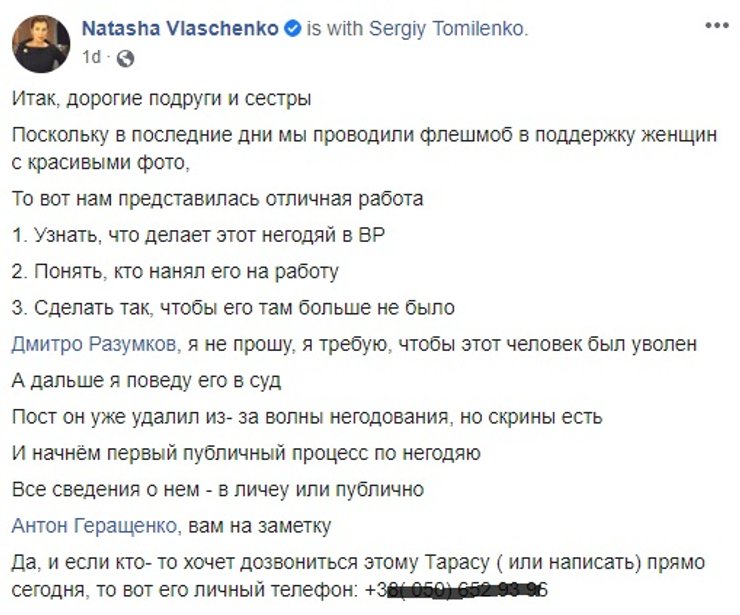The height and width of the screenshot is (615, 740).
Task: Select list item 2 starting with 'Понять'
Action: (178, 271)
